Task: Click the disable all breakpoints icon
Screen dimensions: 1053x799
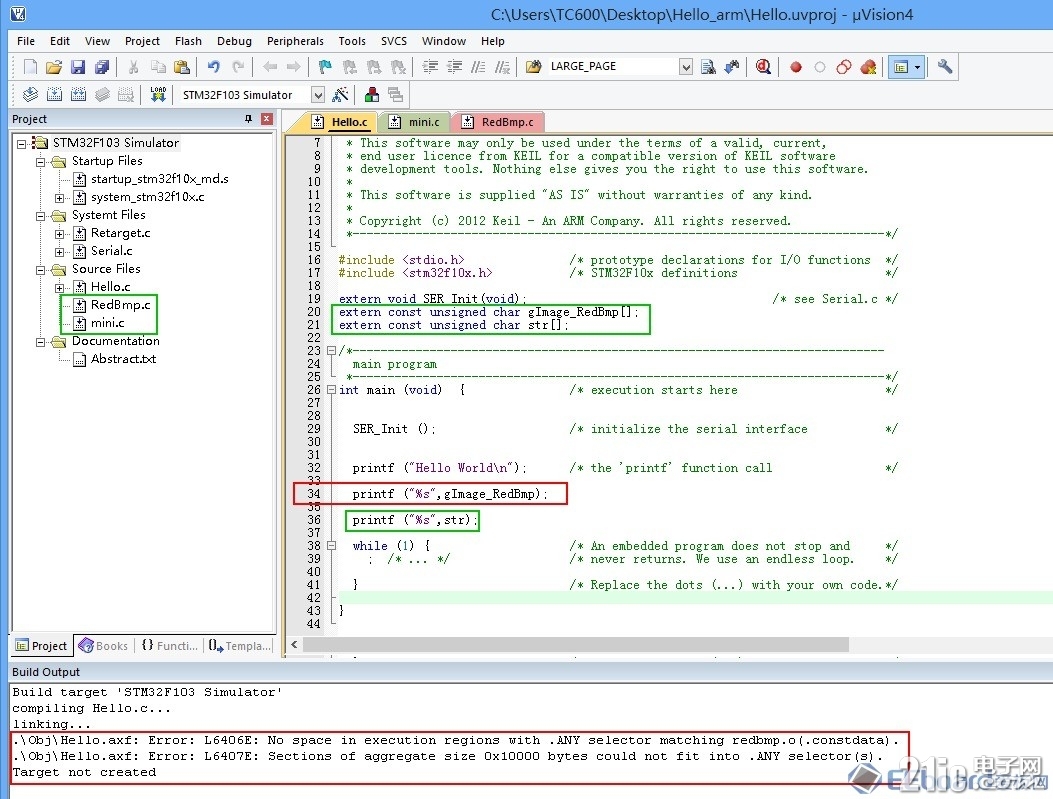Action: coord(844,66)
